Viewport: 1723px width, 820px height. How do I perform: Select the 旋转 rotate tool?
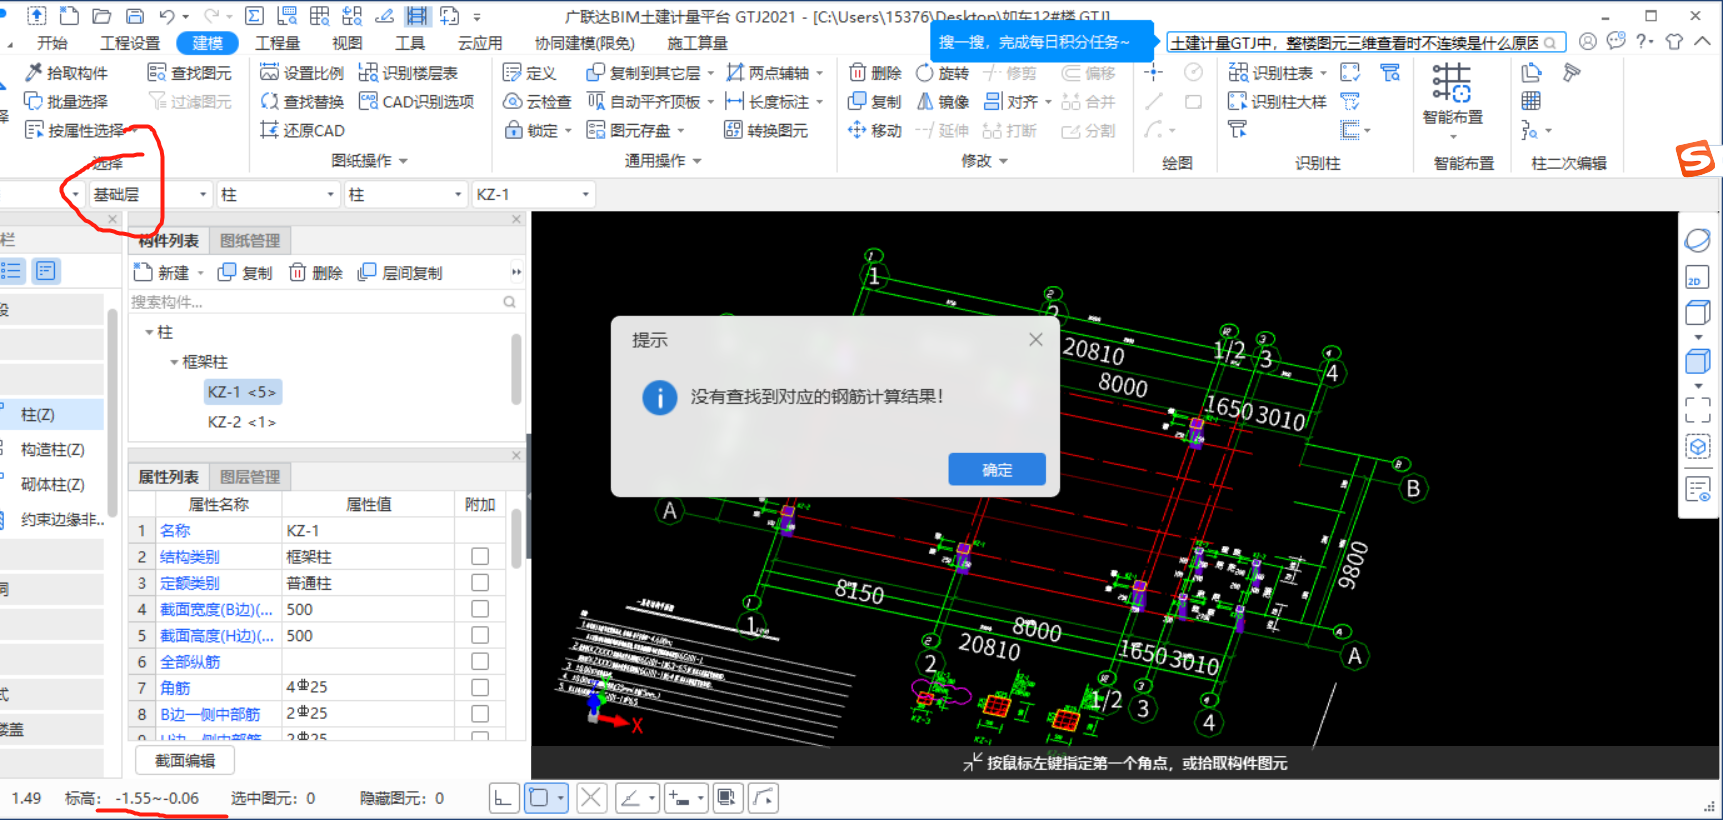click(943, 73)
